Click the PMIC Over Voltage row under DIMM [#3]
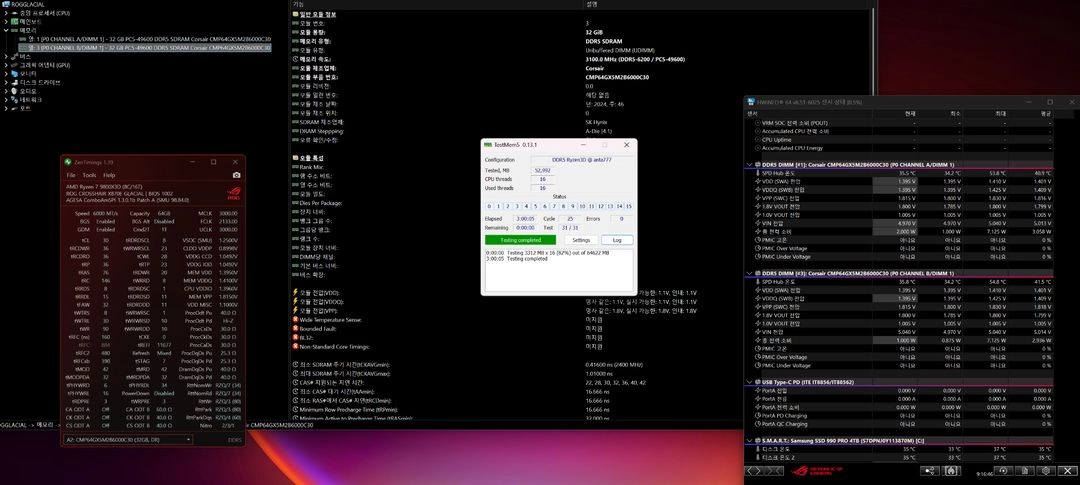The height and width of the screenshot is (485, 1080). pyautogui.click(x=900, y=357)
